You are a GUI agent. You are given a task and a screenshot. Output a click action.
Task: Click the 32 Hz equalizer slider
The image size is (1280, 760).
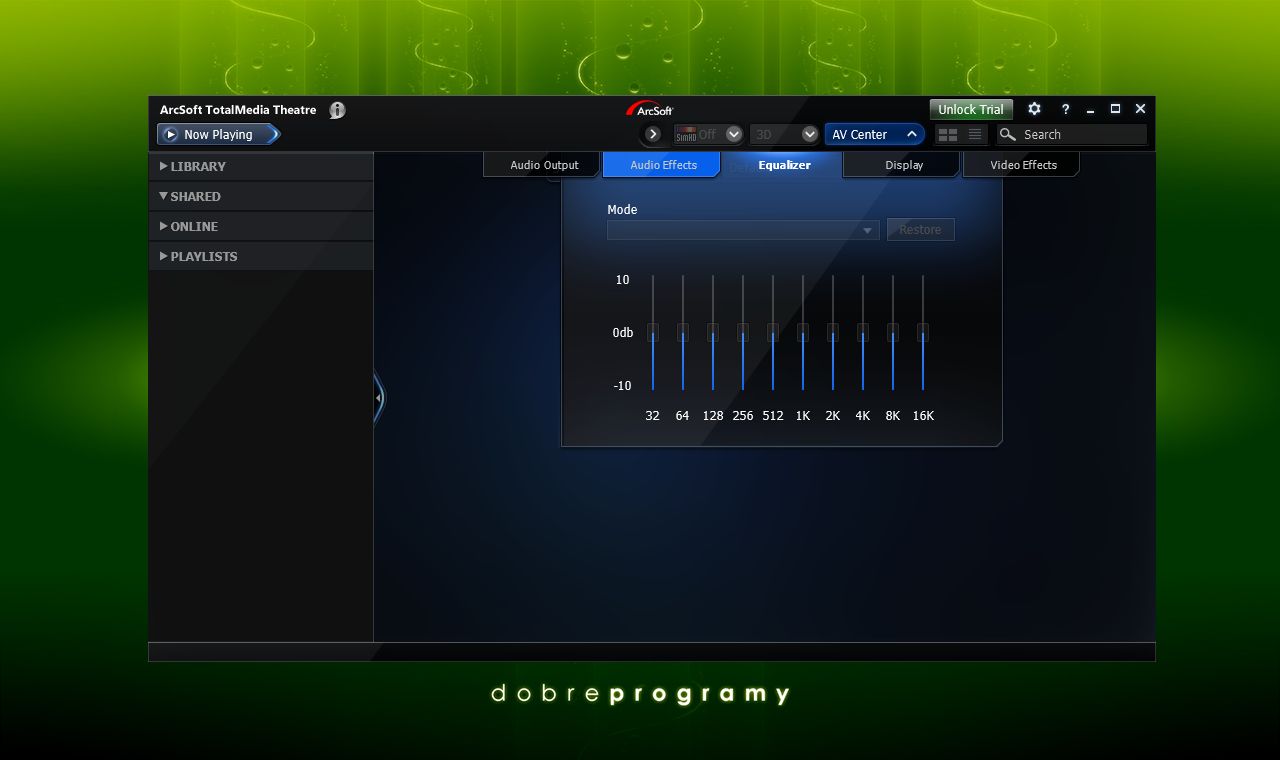[x=653, y=332]
